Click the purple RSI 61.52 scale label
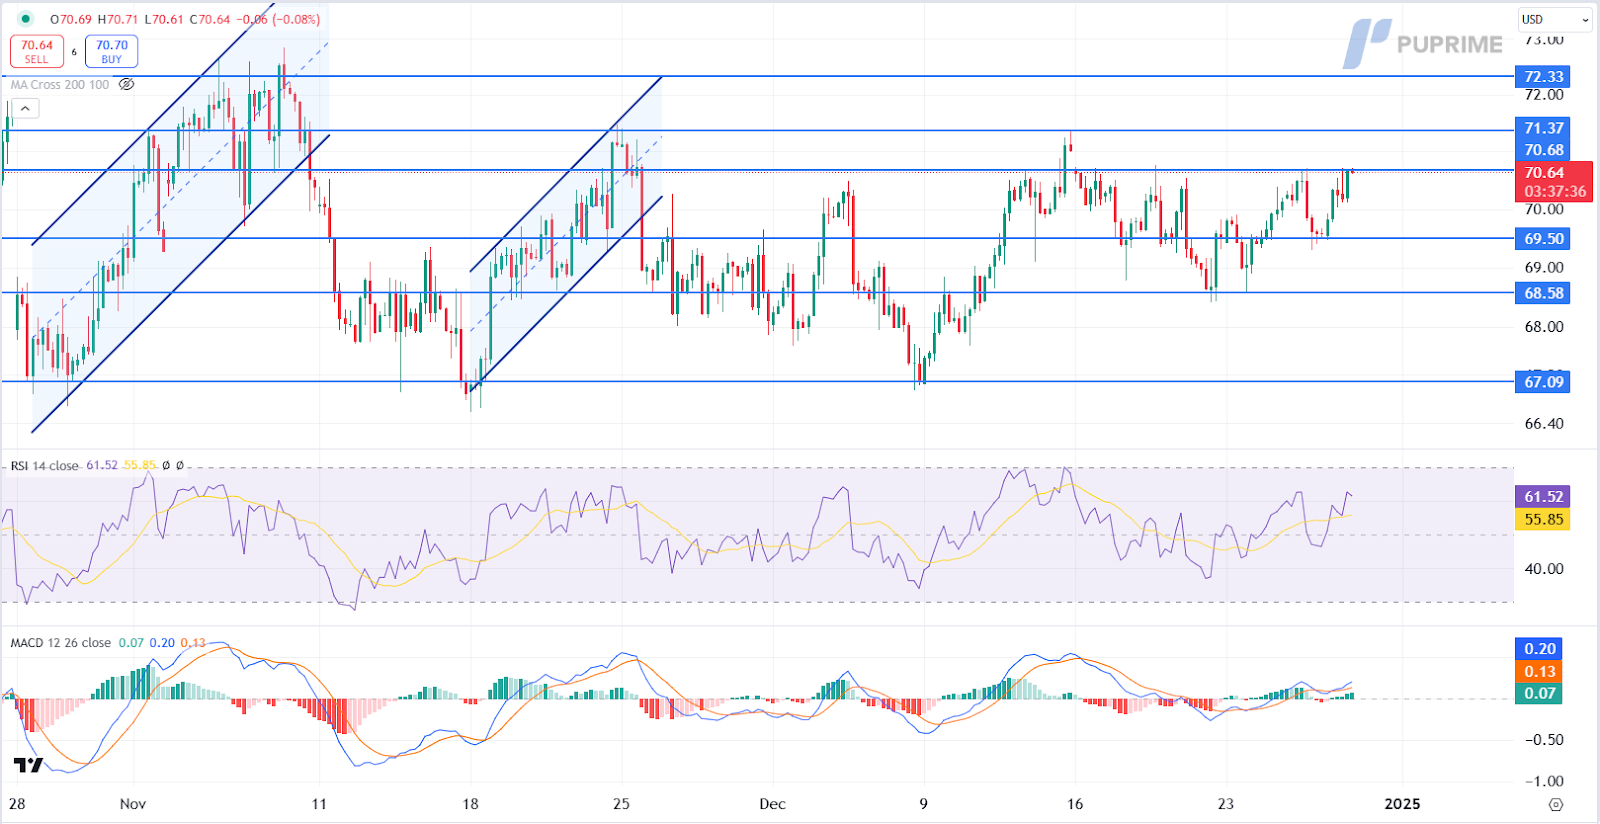This screenshot has width=1600, height=824. [1543, 497]
